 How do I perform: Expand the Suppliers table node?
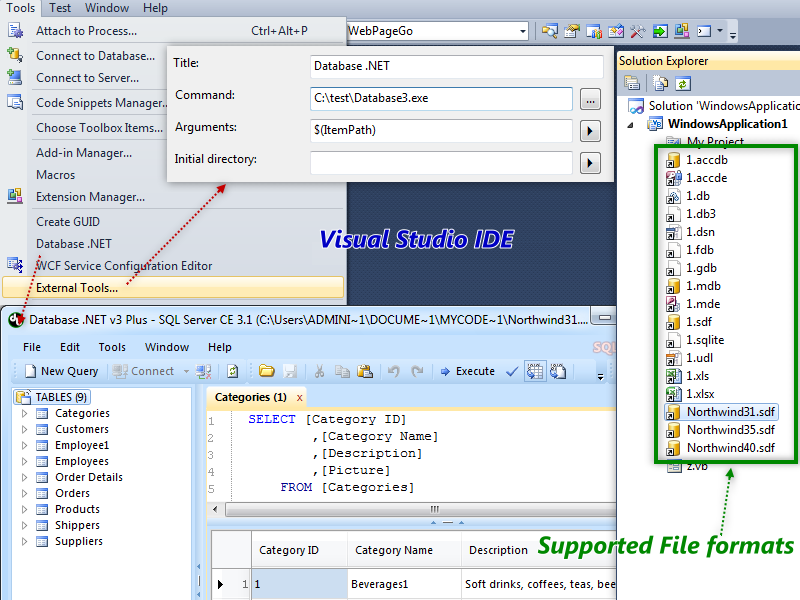pyautogui.click(x=24, y=541)
